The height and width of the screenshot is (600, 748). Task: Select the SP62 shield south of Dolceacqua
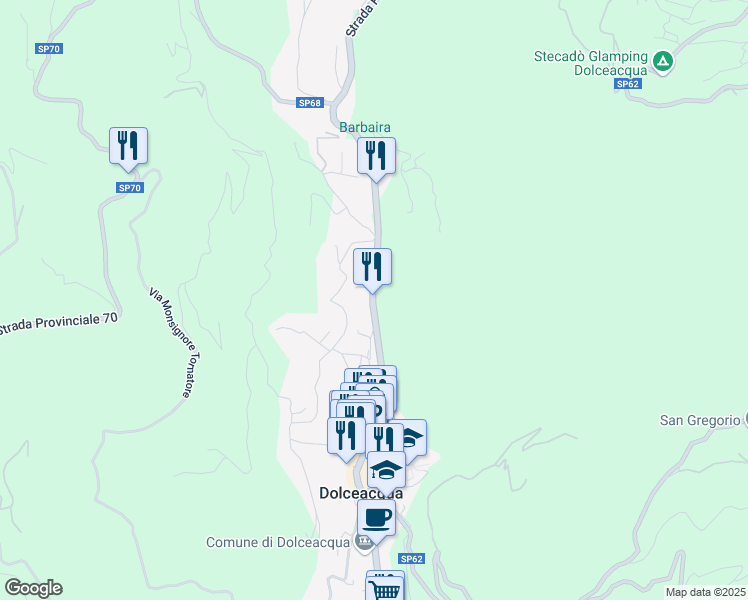click(411, 559)
